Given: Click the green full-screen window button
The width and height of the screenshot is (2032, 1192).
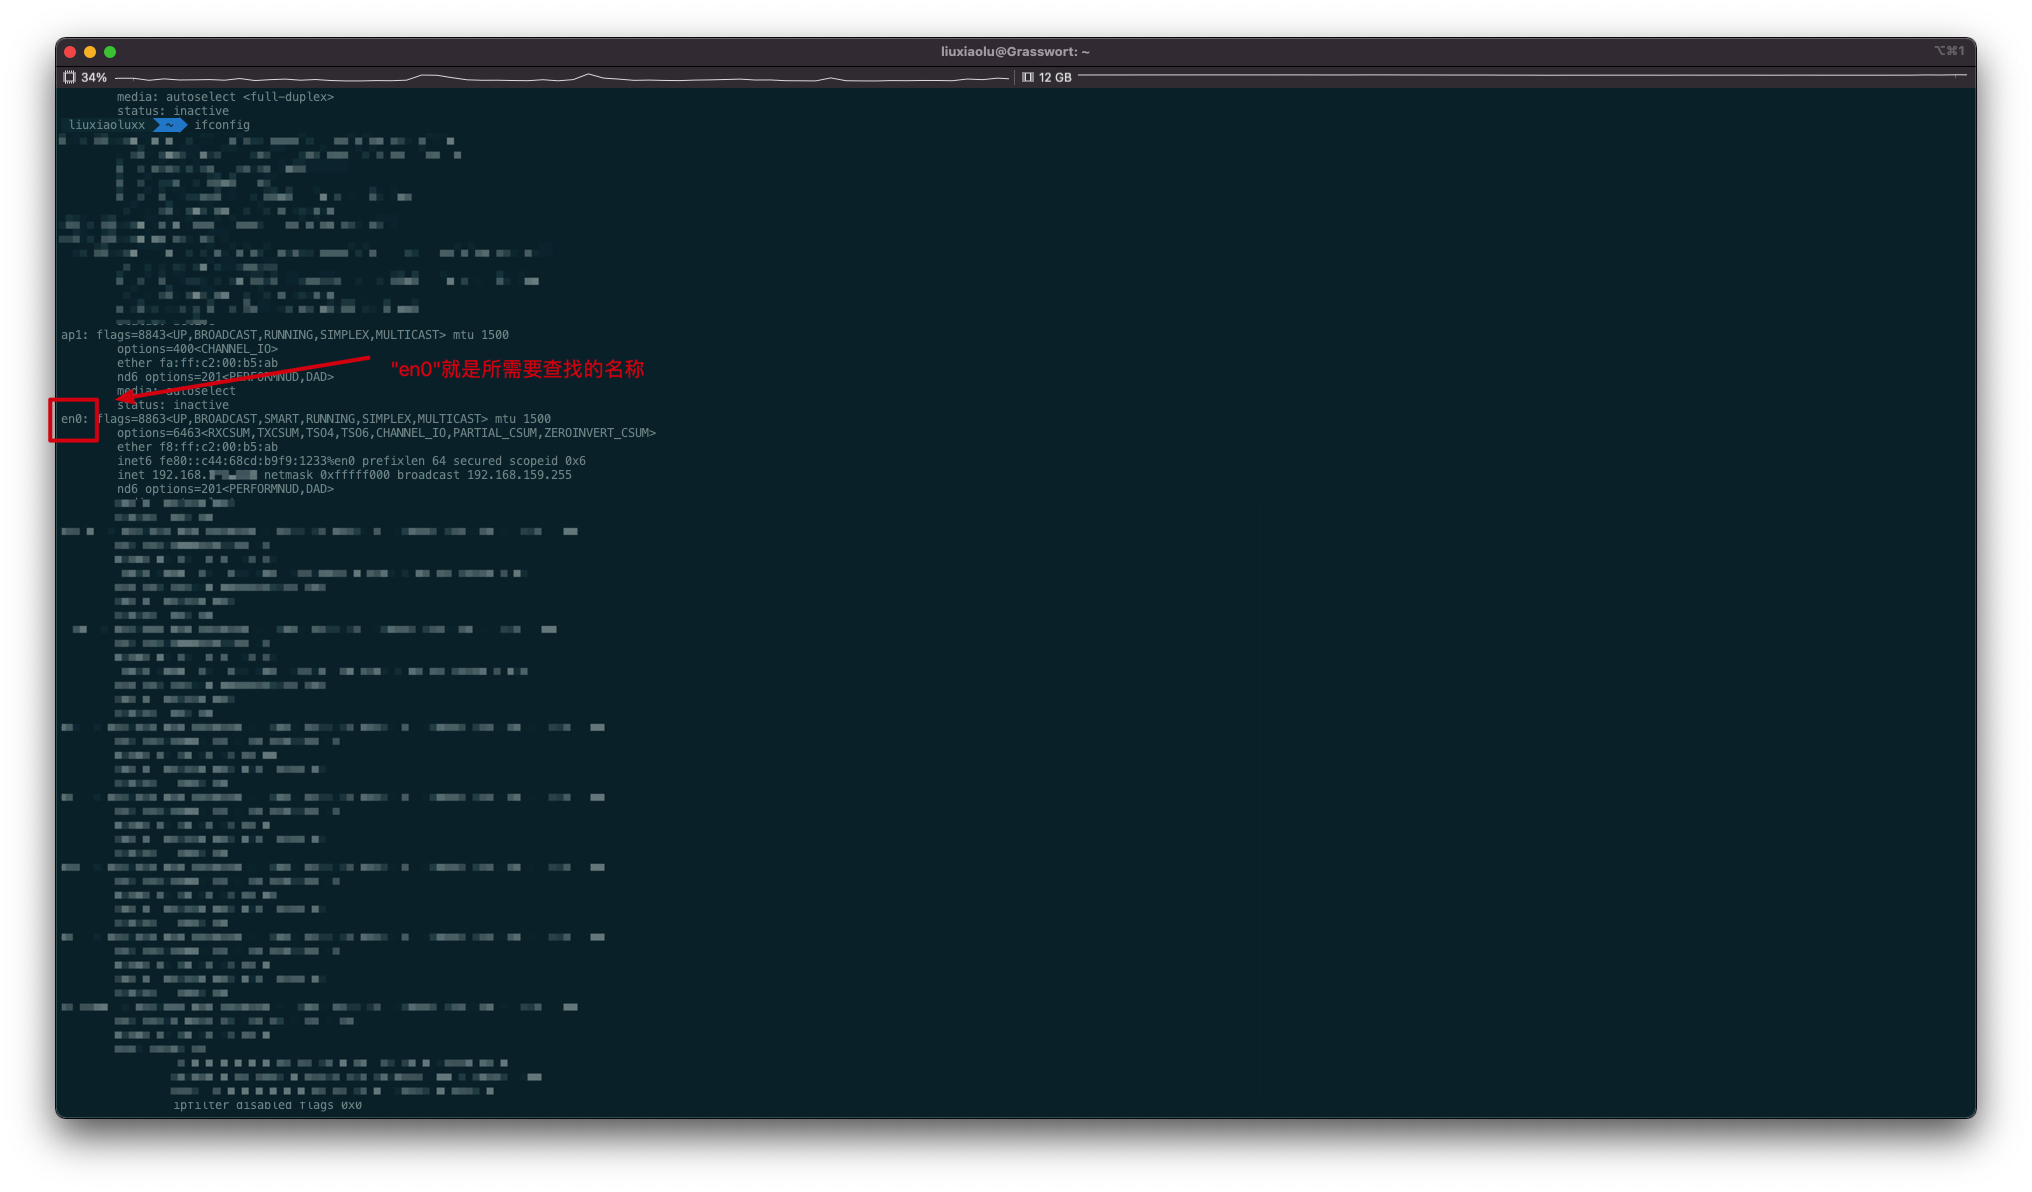Looking at the screenshot, I should (110, 52).
